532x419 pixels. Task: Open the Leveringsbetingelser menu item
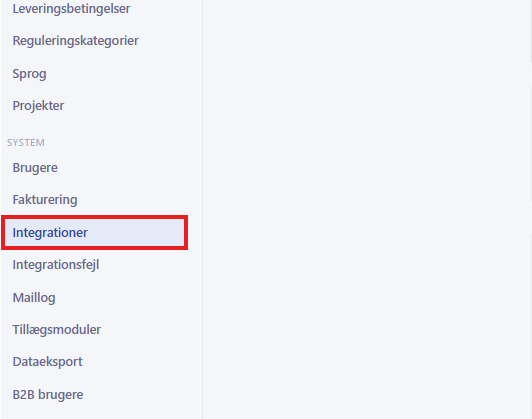71,9
